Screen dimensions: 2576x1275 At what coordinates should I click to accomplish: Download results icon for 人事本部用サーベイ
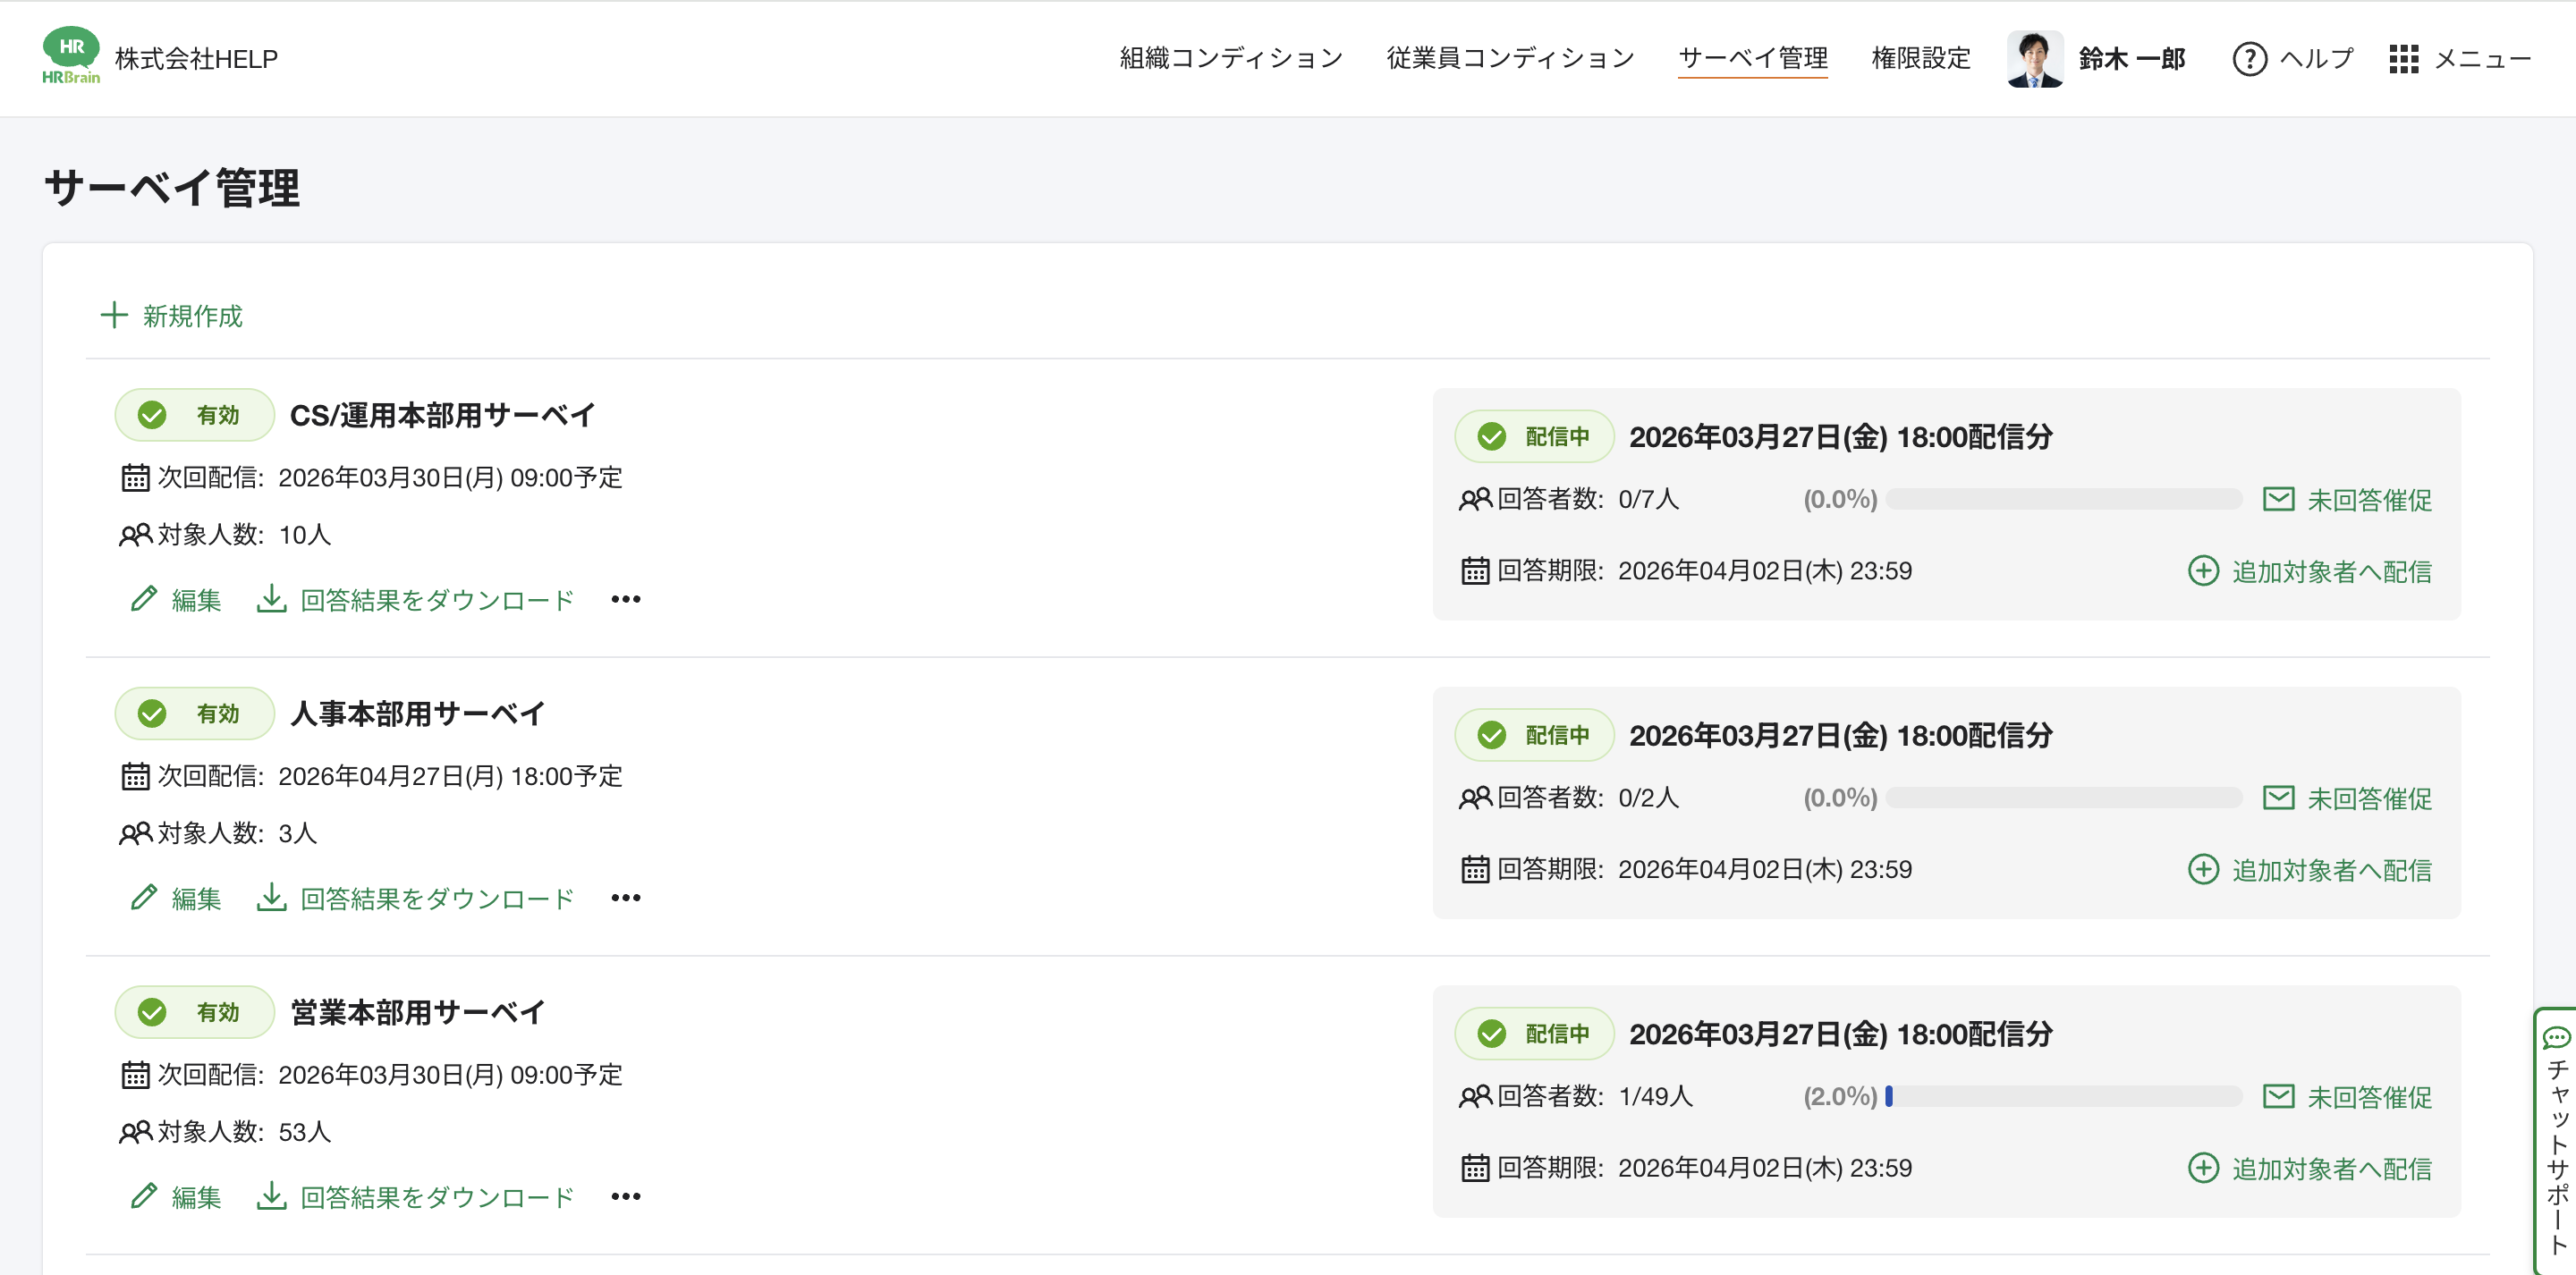(x=271, y=897)
